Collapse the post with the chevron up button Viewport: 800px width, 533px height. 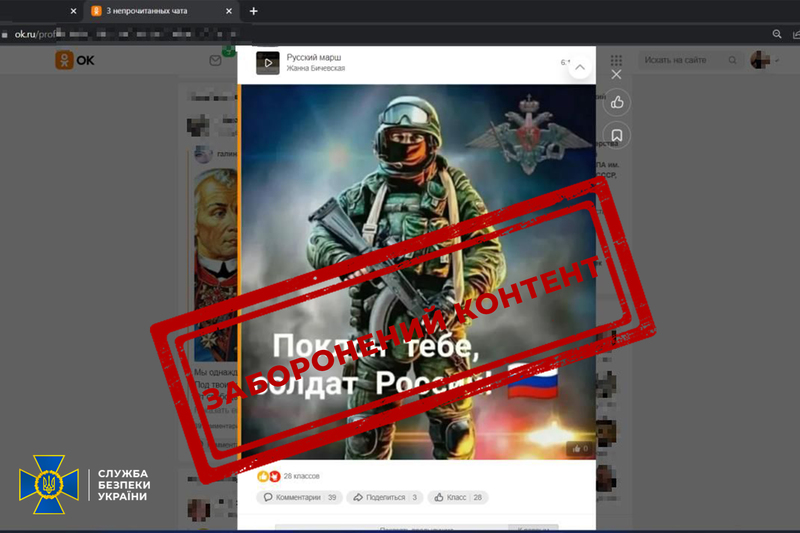pos(580,67)
